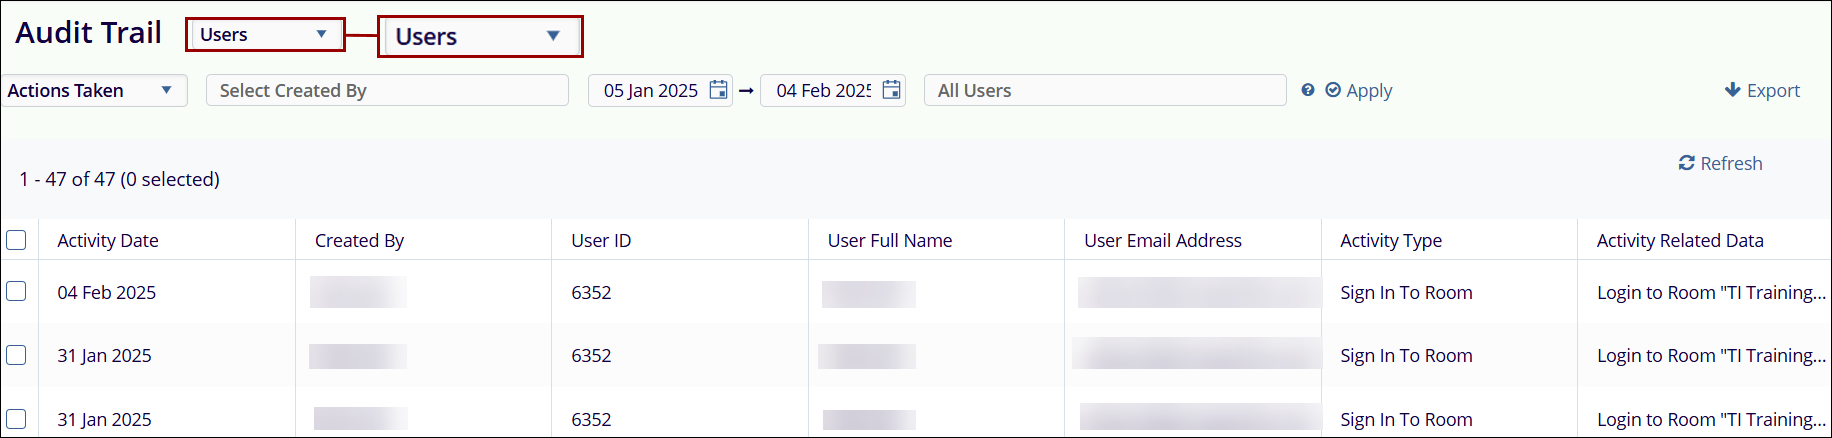
Task: Toggle the select-all checkbox in table header
Action: tap(16, 240)
